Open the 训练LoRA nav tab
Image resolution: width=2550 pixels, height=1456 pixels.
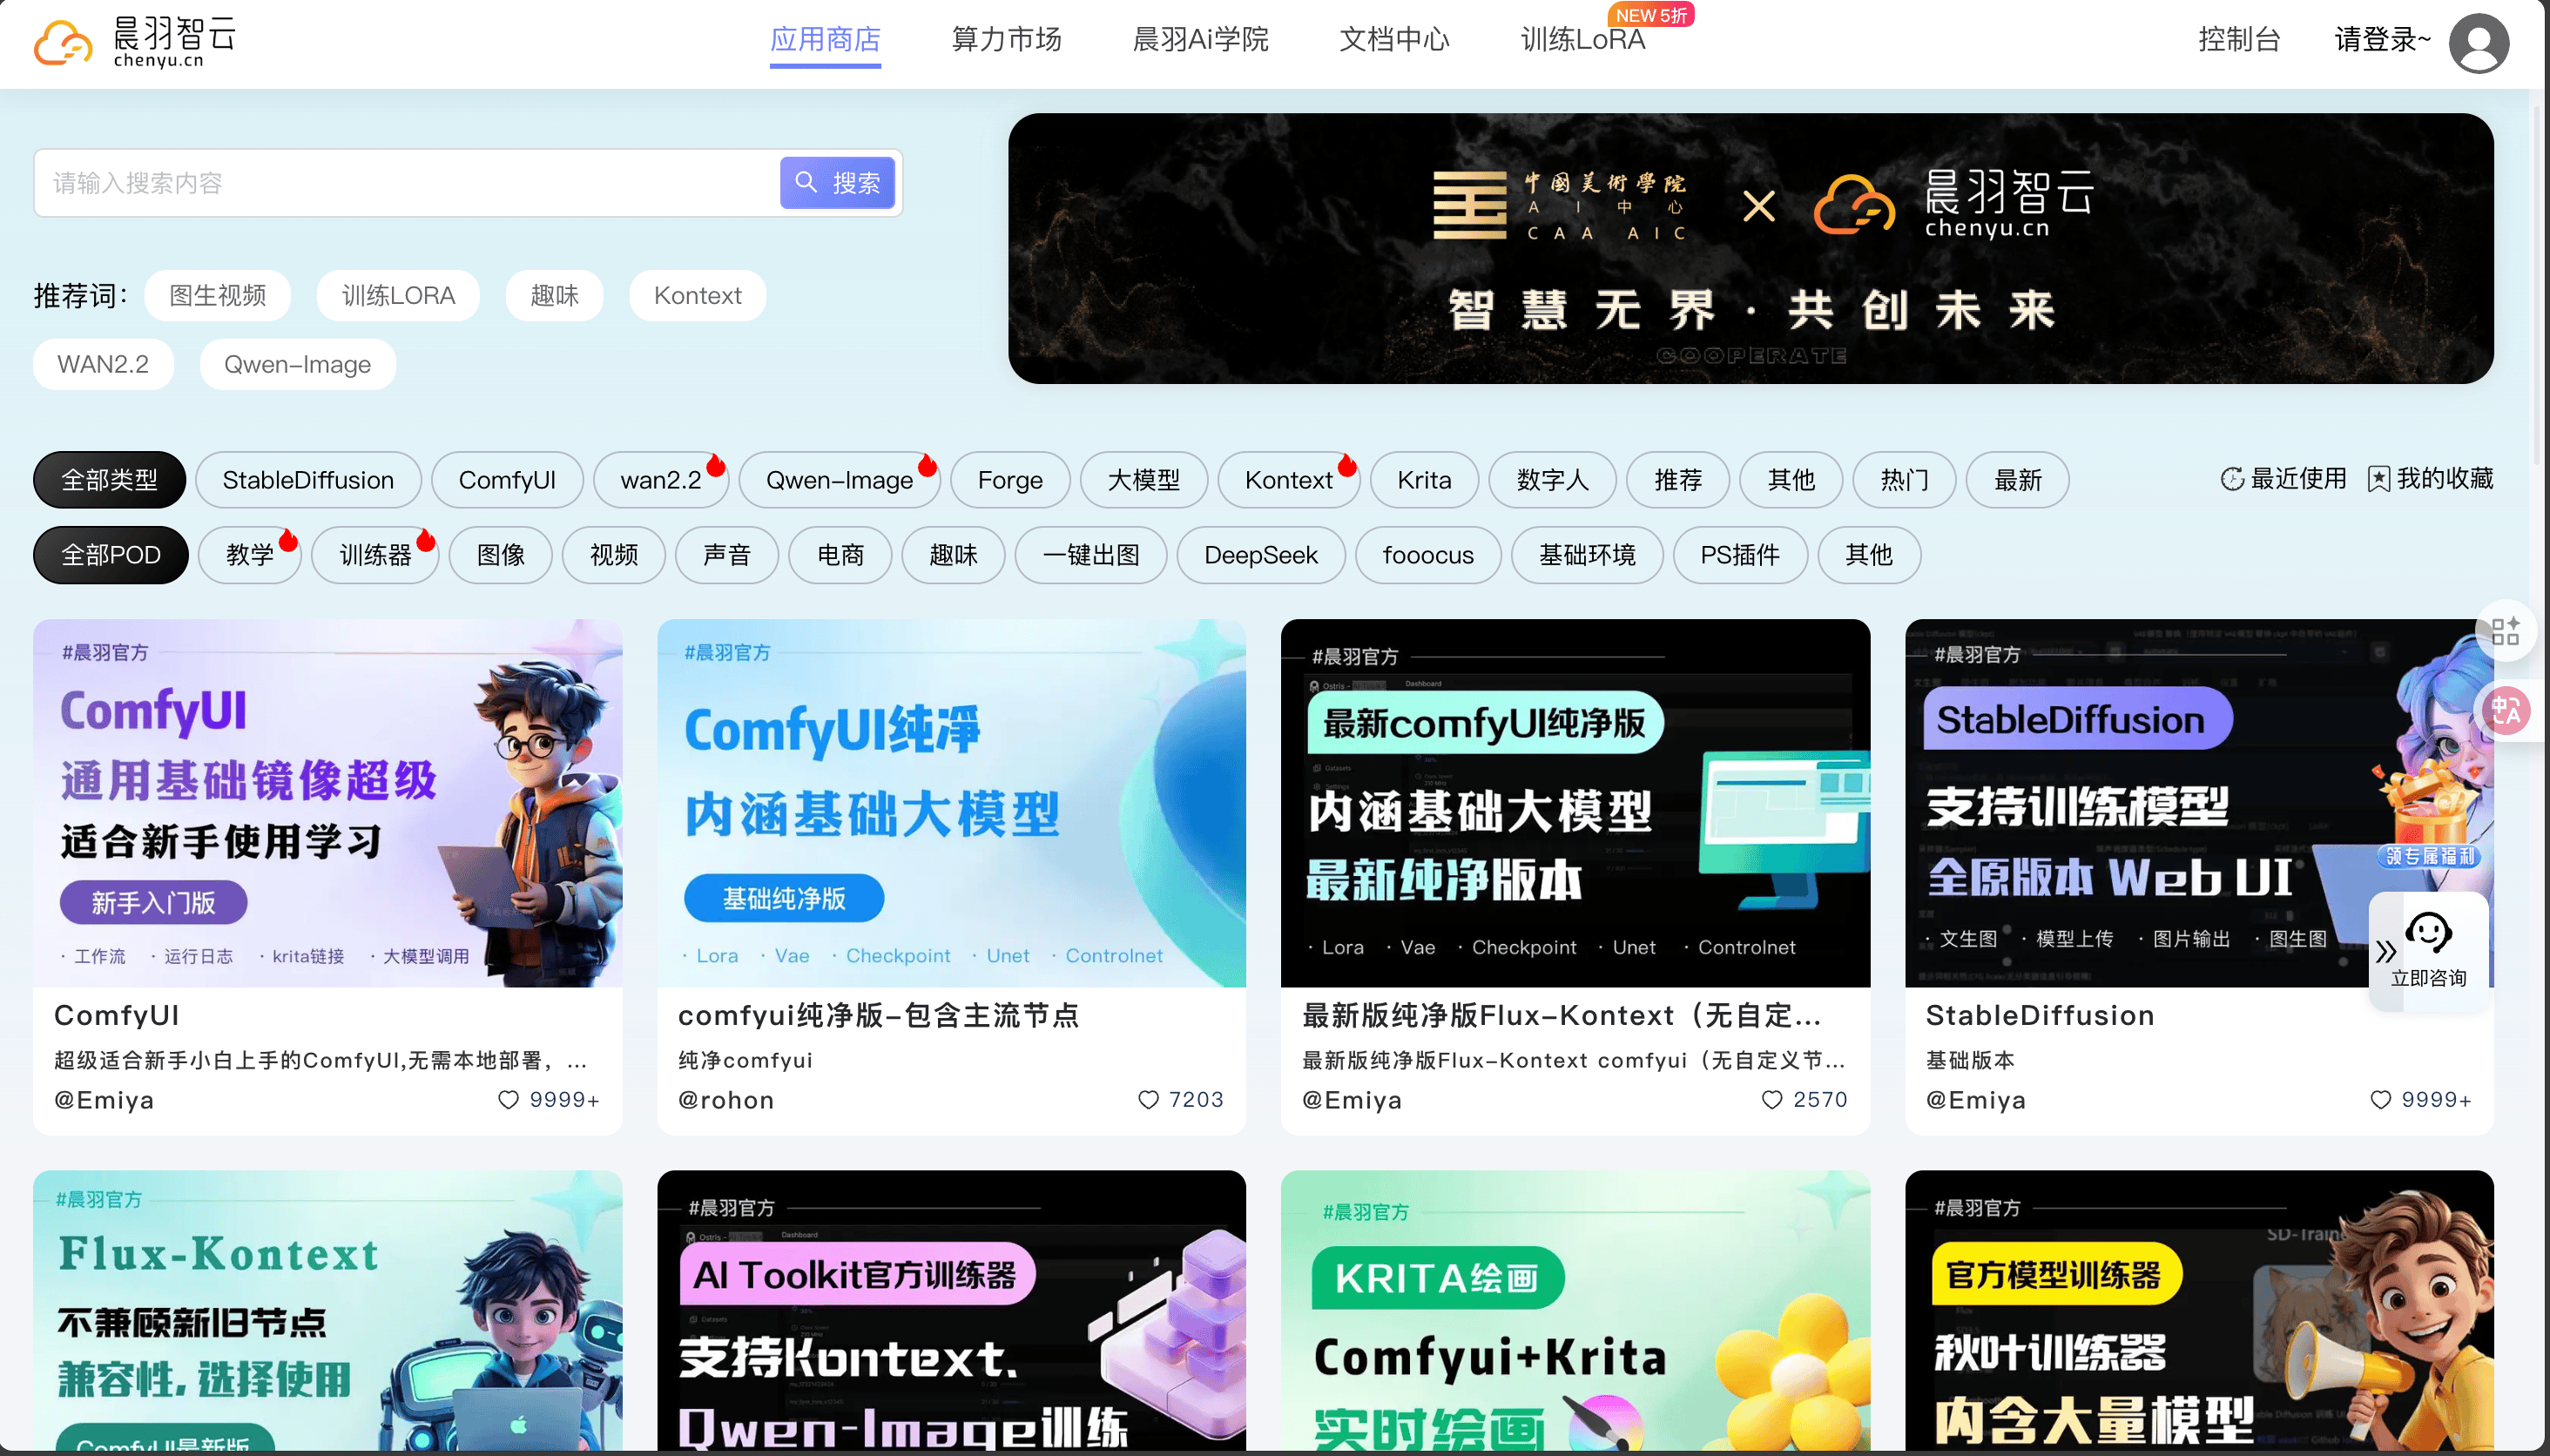(x=1582, y=40)
